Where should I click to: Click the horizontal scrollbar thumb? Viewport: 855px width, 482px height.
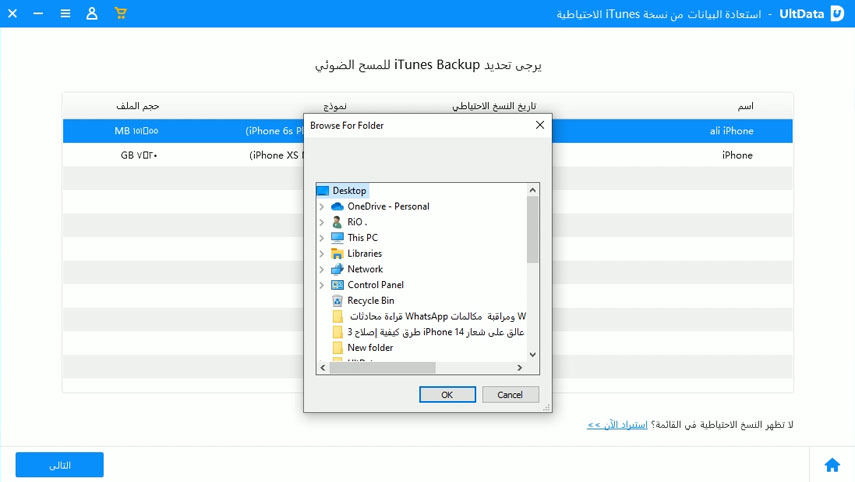coord(382,368)
